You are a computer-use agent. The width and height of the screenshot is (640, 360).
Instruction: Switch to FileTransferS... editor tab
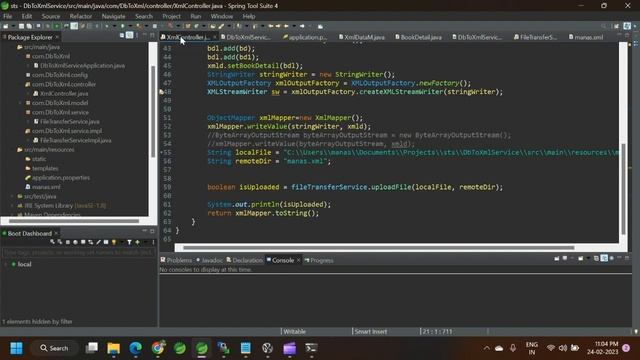(535, 37)
